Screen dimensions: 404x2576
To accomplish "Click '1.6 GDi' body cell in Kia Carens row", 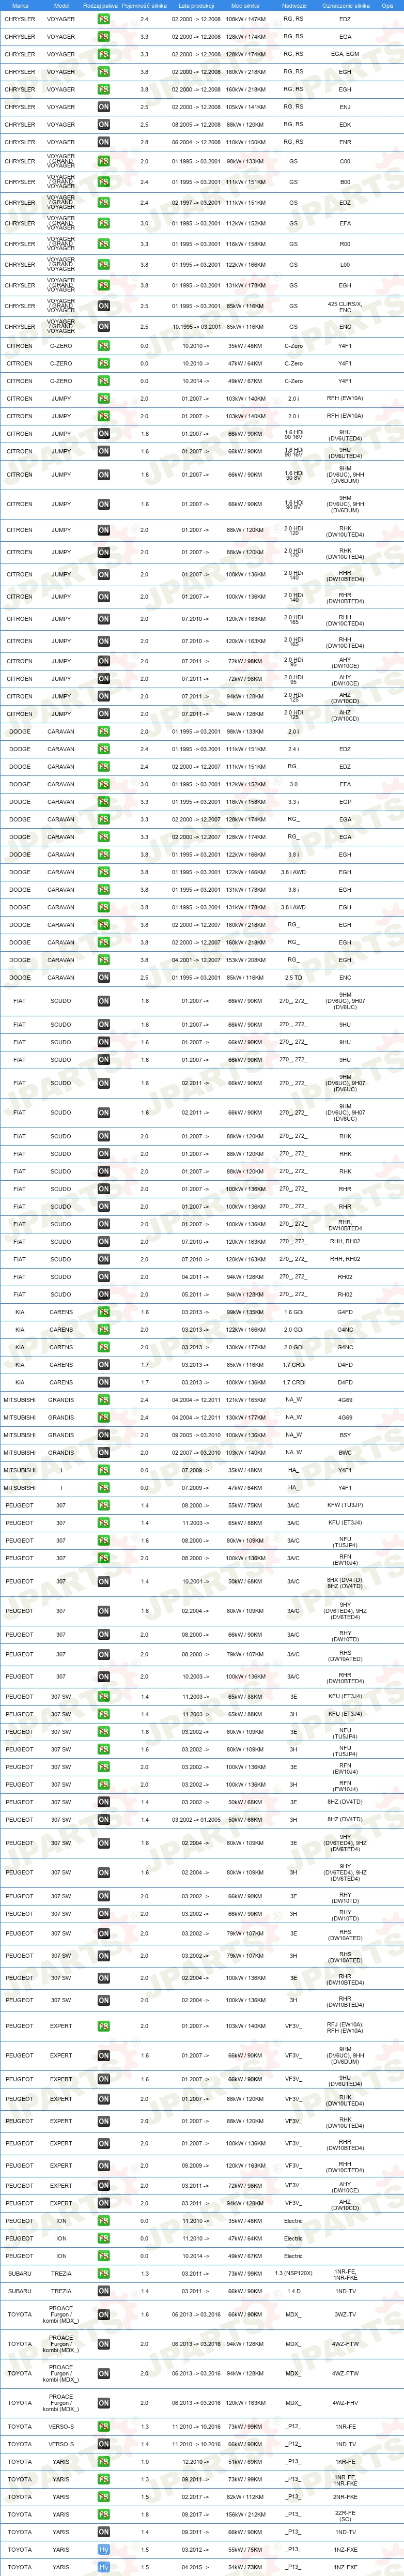I will 293,1312.
